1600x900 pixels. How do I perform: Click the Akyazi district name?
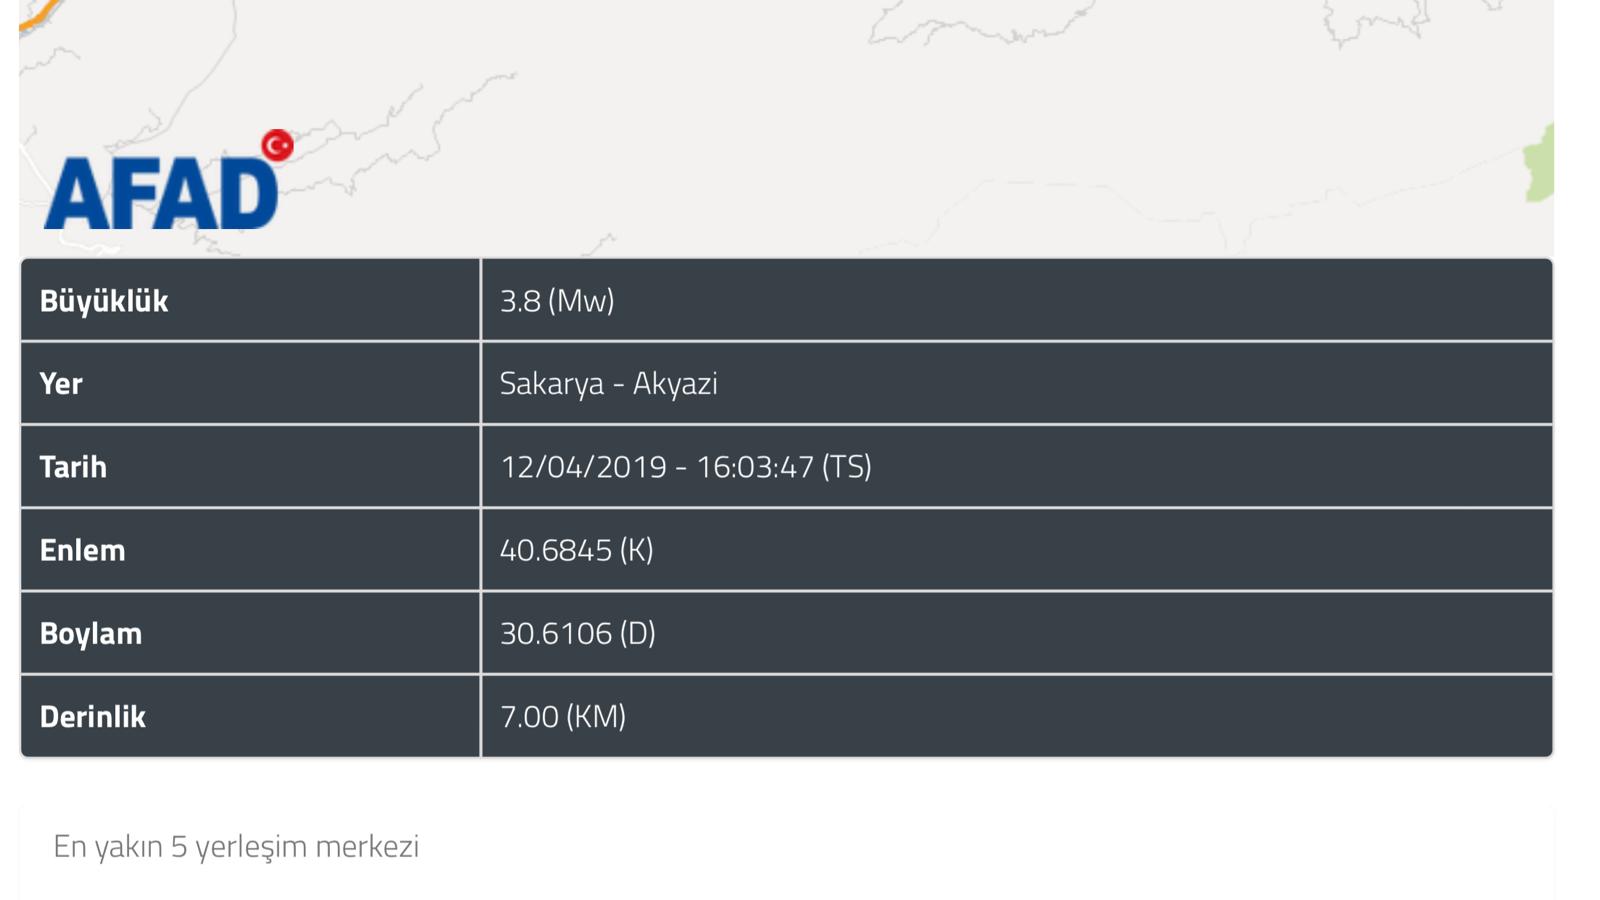coord(675,384)
